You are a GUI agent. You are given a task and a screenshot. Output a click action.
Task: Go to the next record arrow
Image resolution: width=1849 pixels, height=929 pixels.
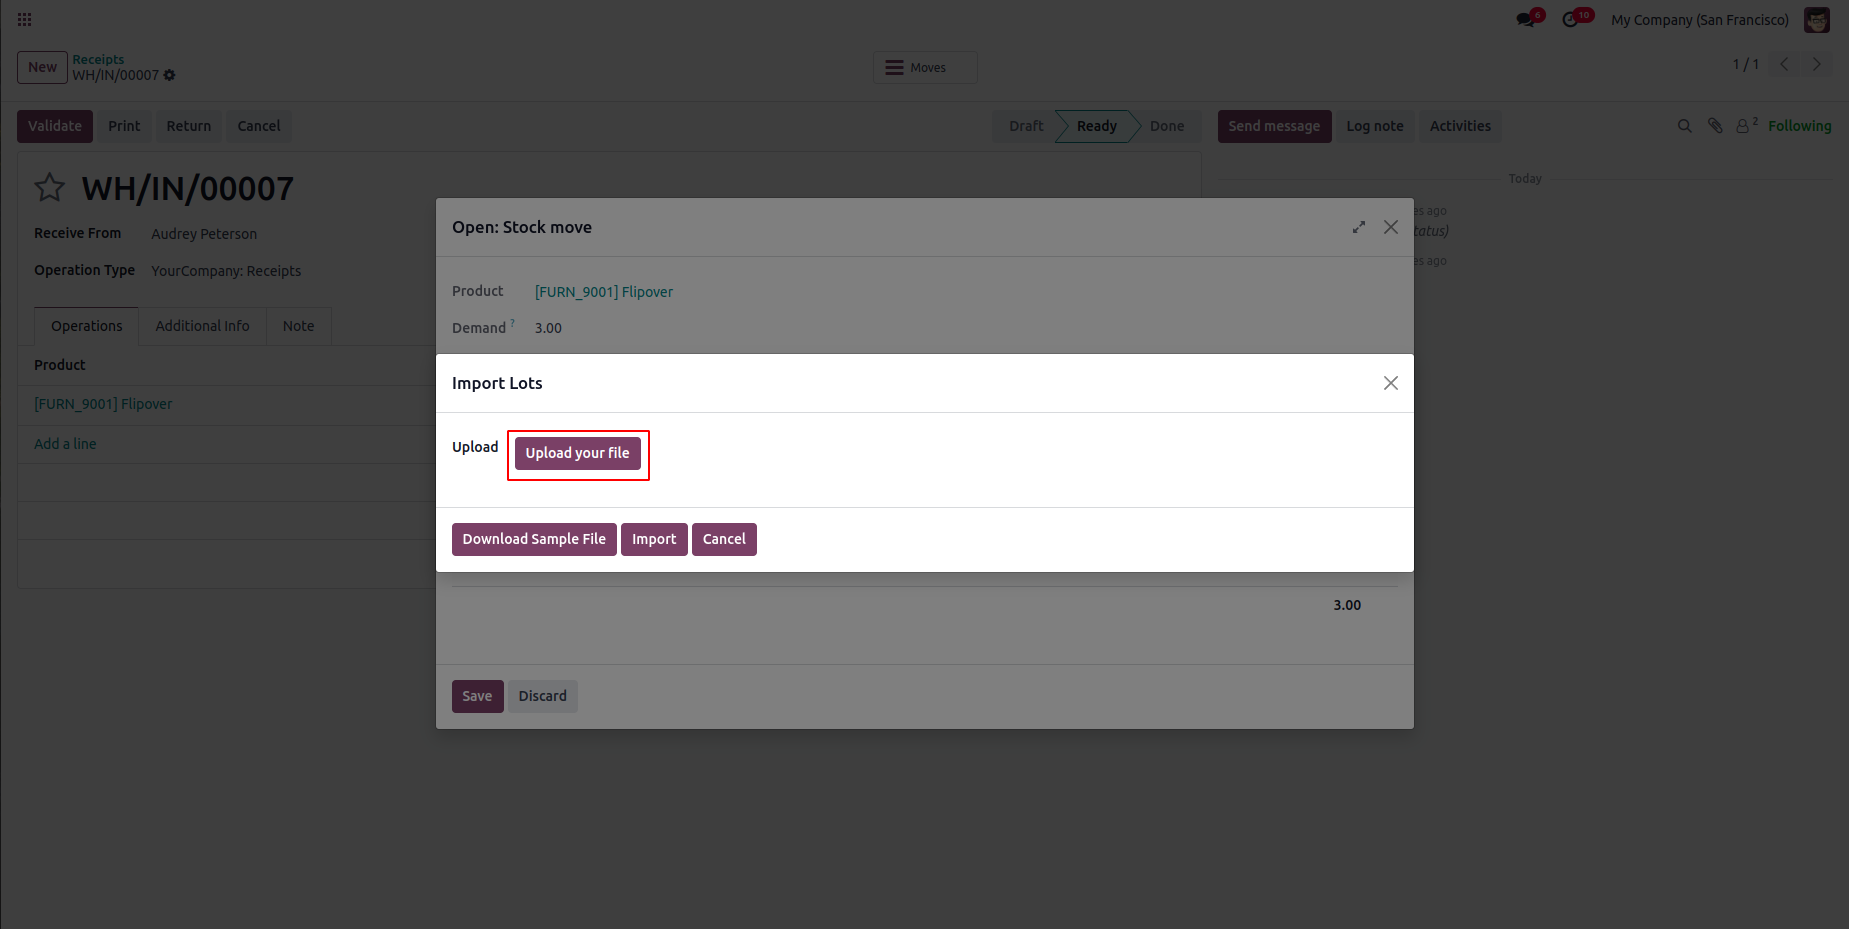click(x=1817, y=65)
